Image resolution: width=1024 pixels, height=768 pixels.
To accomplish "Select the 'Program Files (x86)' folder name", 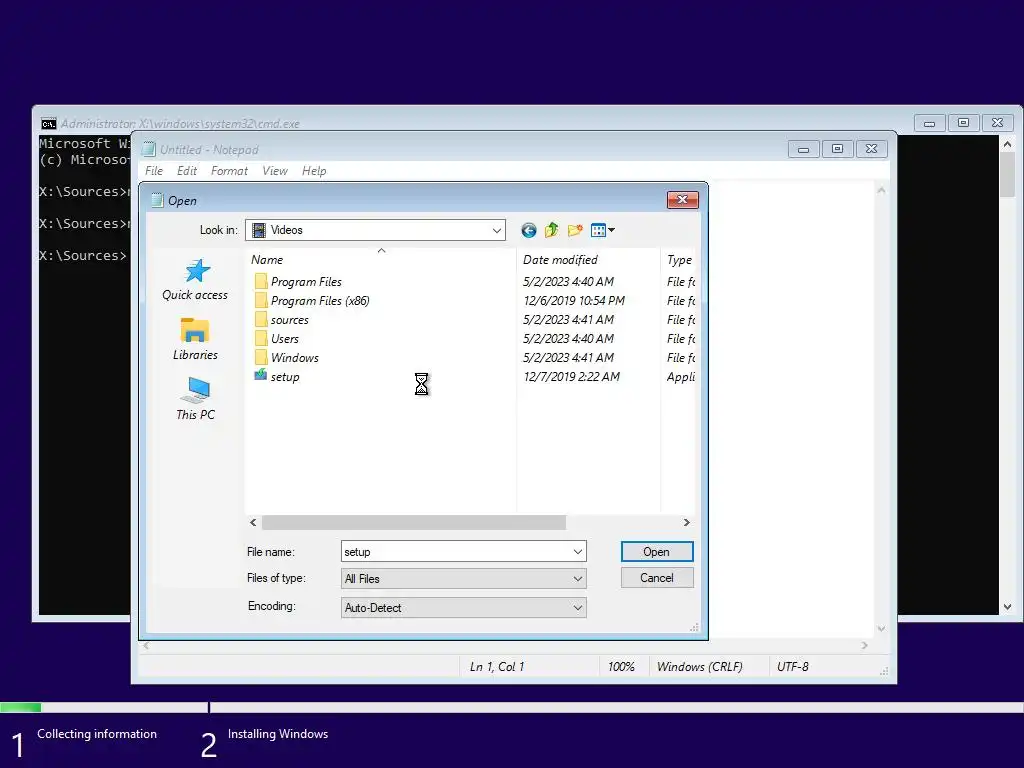I will tap(320, 300).
